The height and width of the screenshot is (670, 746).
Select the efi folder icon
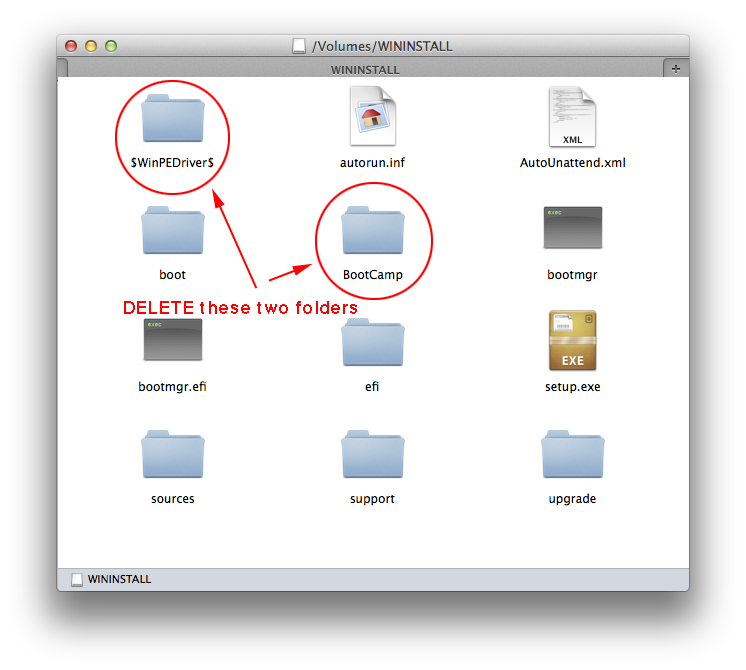(x=373, y=342)
